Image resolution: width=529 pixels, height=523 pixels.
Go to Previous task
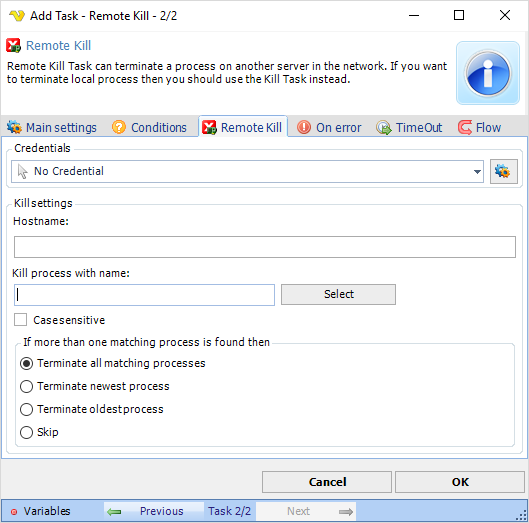click(154, 512)
